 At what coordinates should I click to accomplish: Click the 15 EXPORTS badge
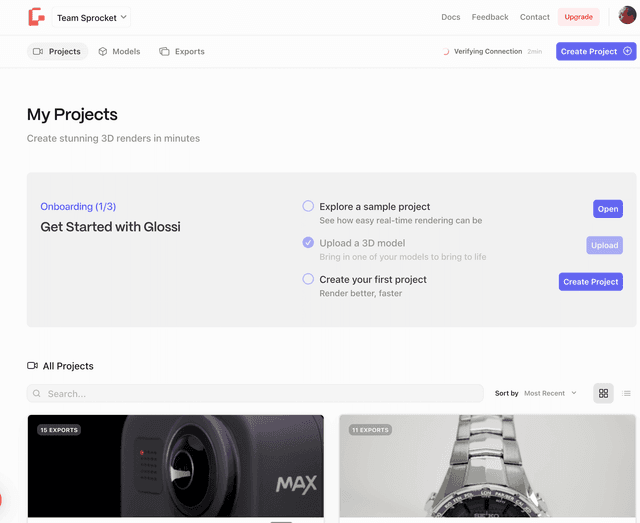[x=59, y=430]
